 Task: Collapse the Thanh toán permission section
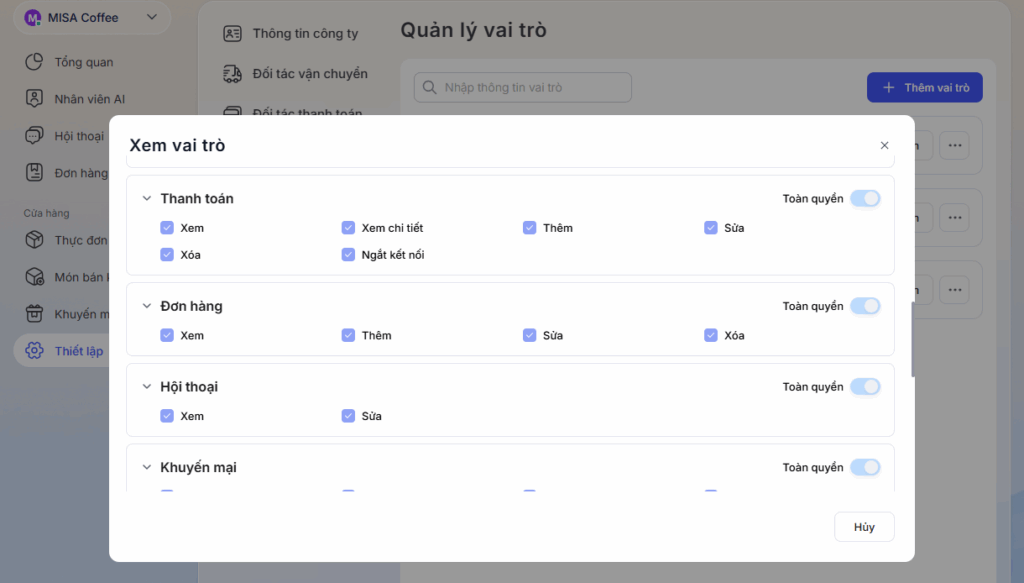pyautogui.click(x=147, y=199)
